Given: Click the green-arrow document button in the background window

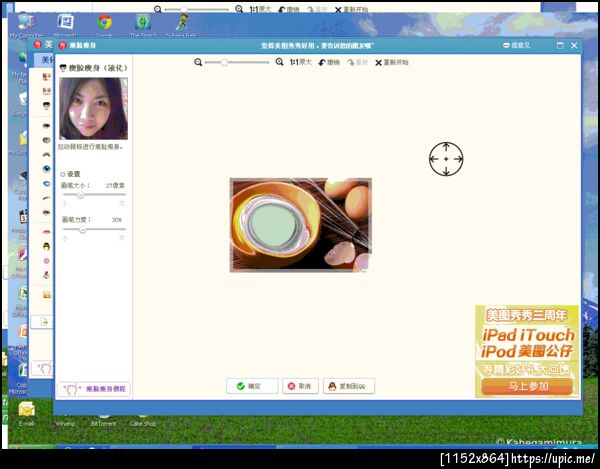Looking at the screenshot, I should (42, 322).
